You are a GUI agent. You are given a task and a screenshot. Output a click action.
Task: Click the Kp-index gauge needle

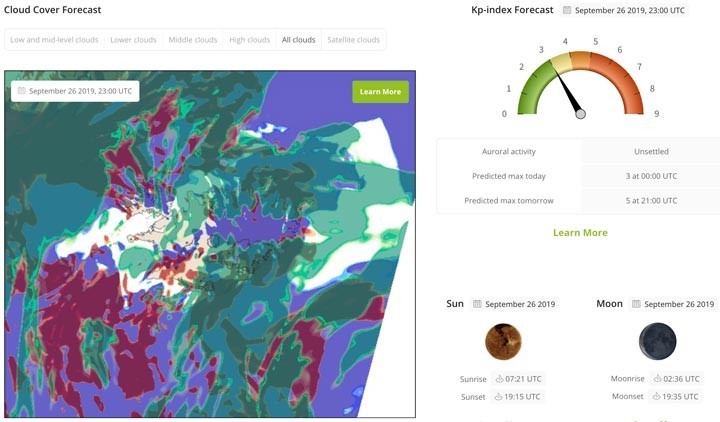[x=571, y=98]
